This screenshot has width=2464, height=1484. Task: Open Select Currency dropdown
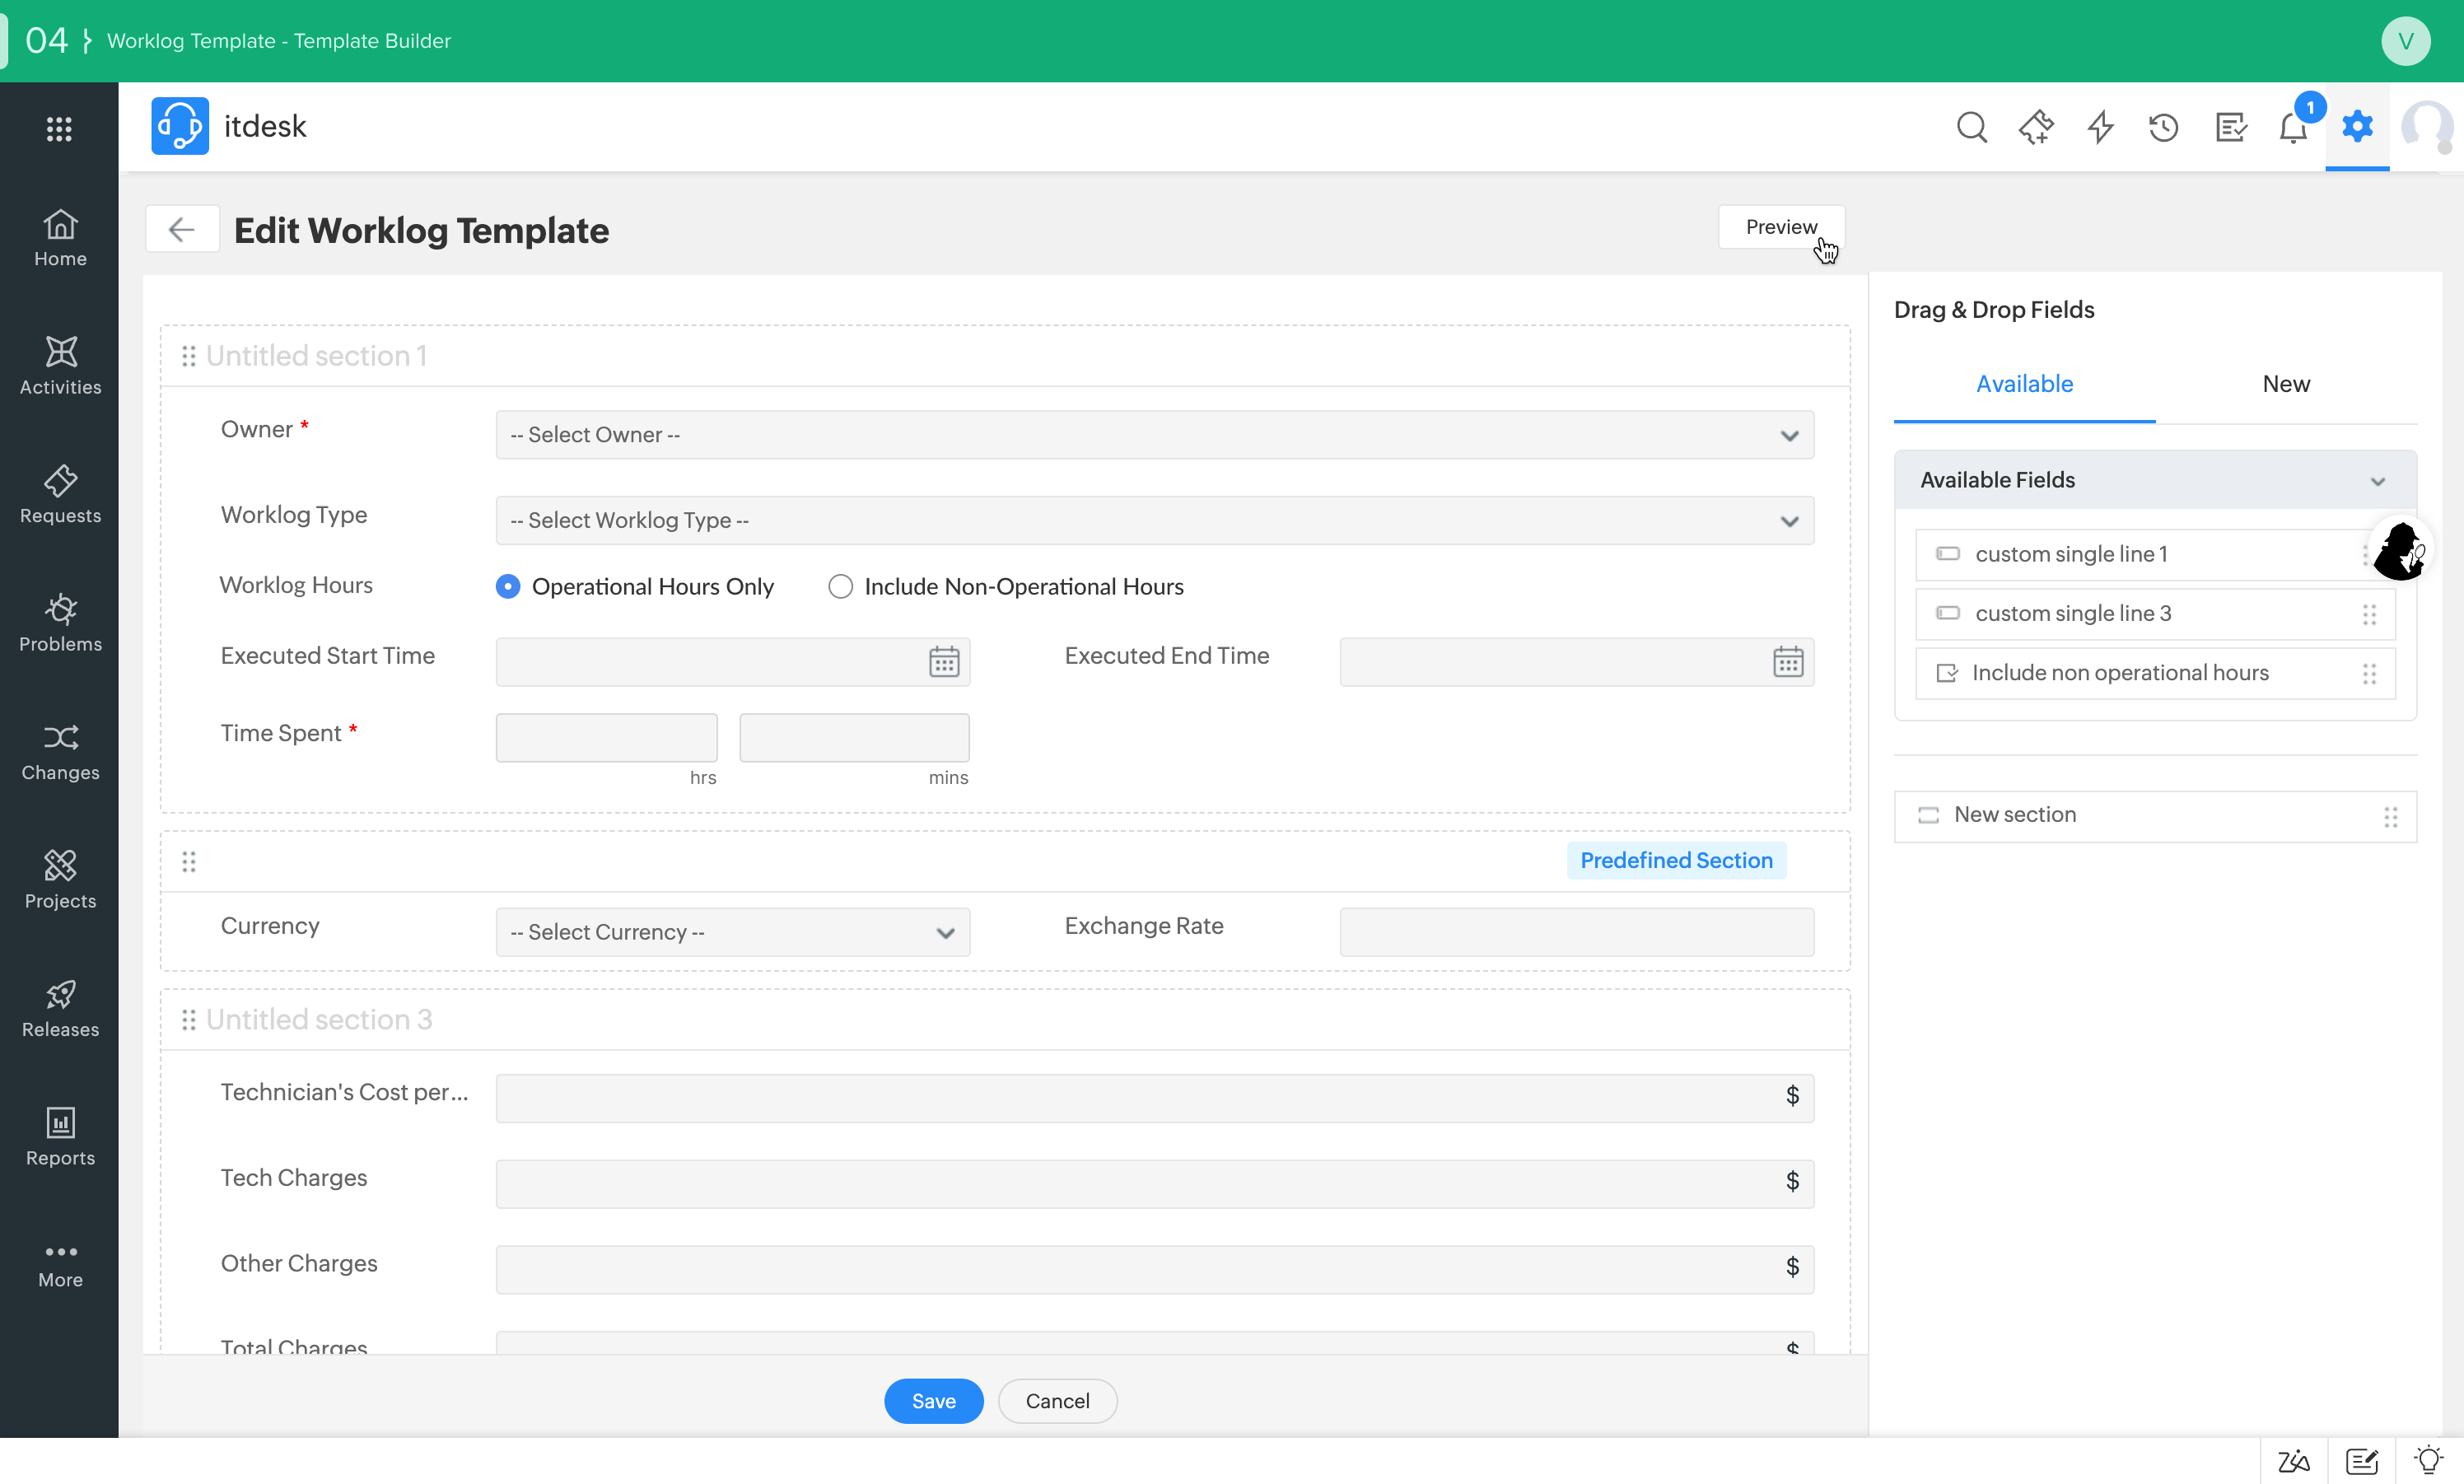coord(732,932)
